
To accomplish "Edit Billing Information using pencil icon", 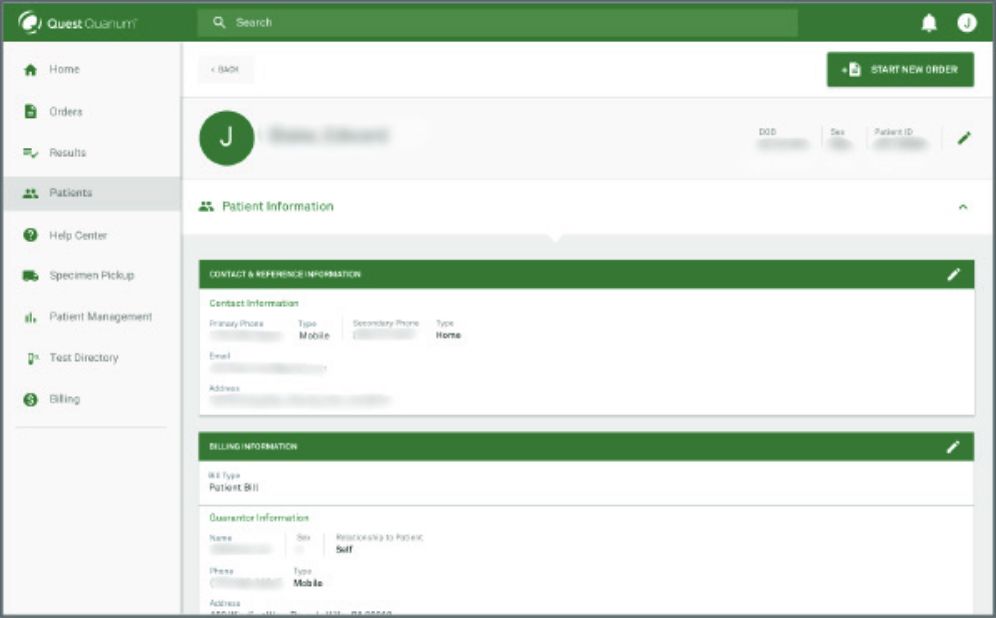I will pyautogui.click(x=954, y=446).
